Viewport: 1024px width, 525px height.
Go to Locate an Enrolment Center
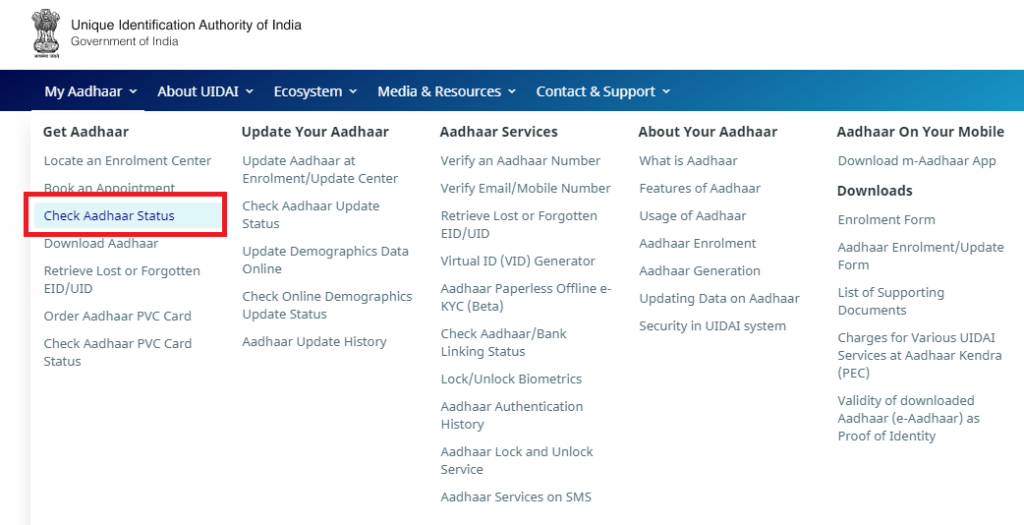tap(127, 161)
